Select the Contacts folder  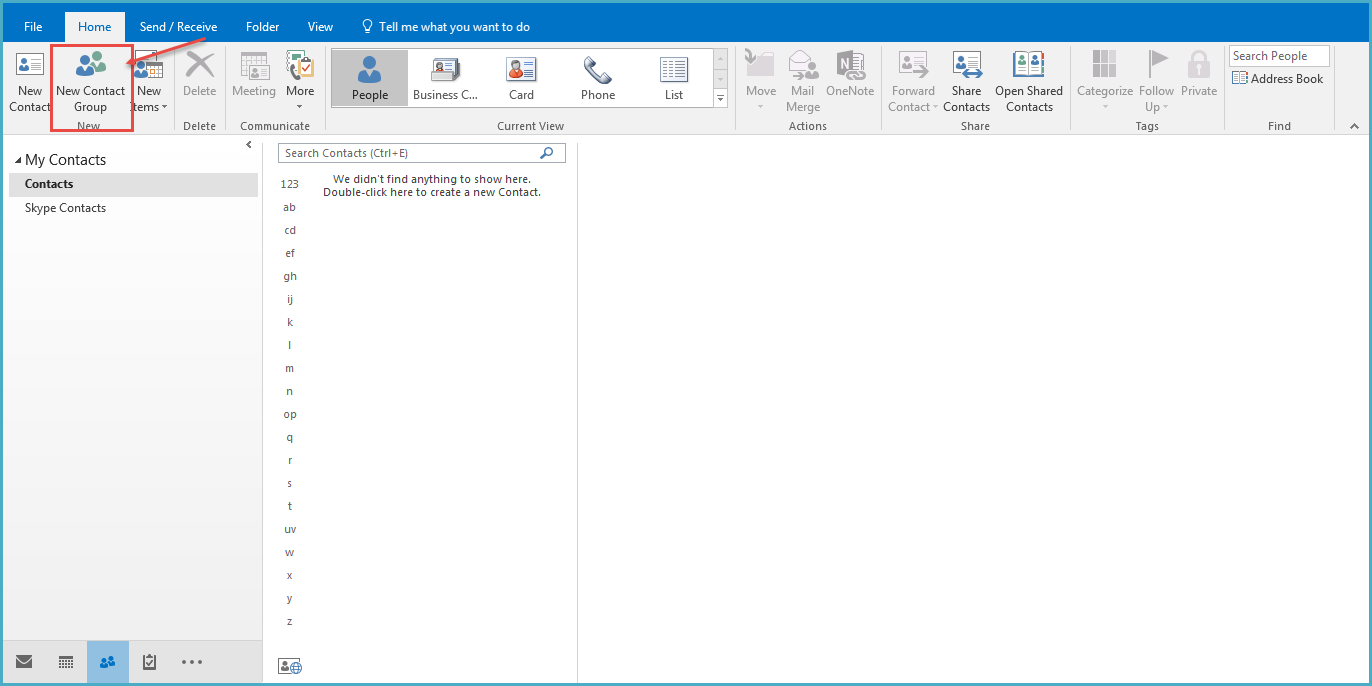[x=133, y=184]
